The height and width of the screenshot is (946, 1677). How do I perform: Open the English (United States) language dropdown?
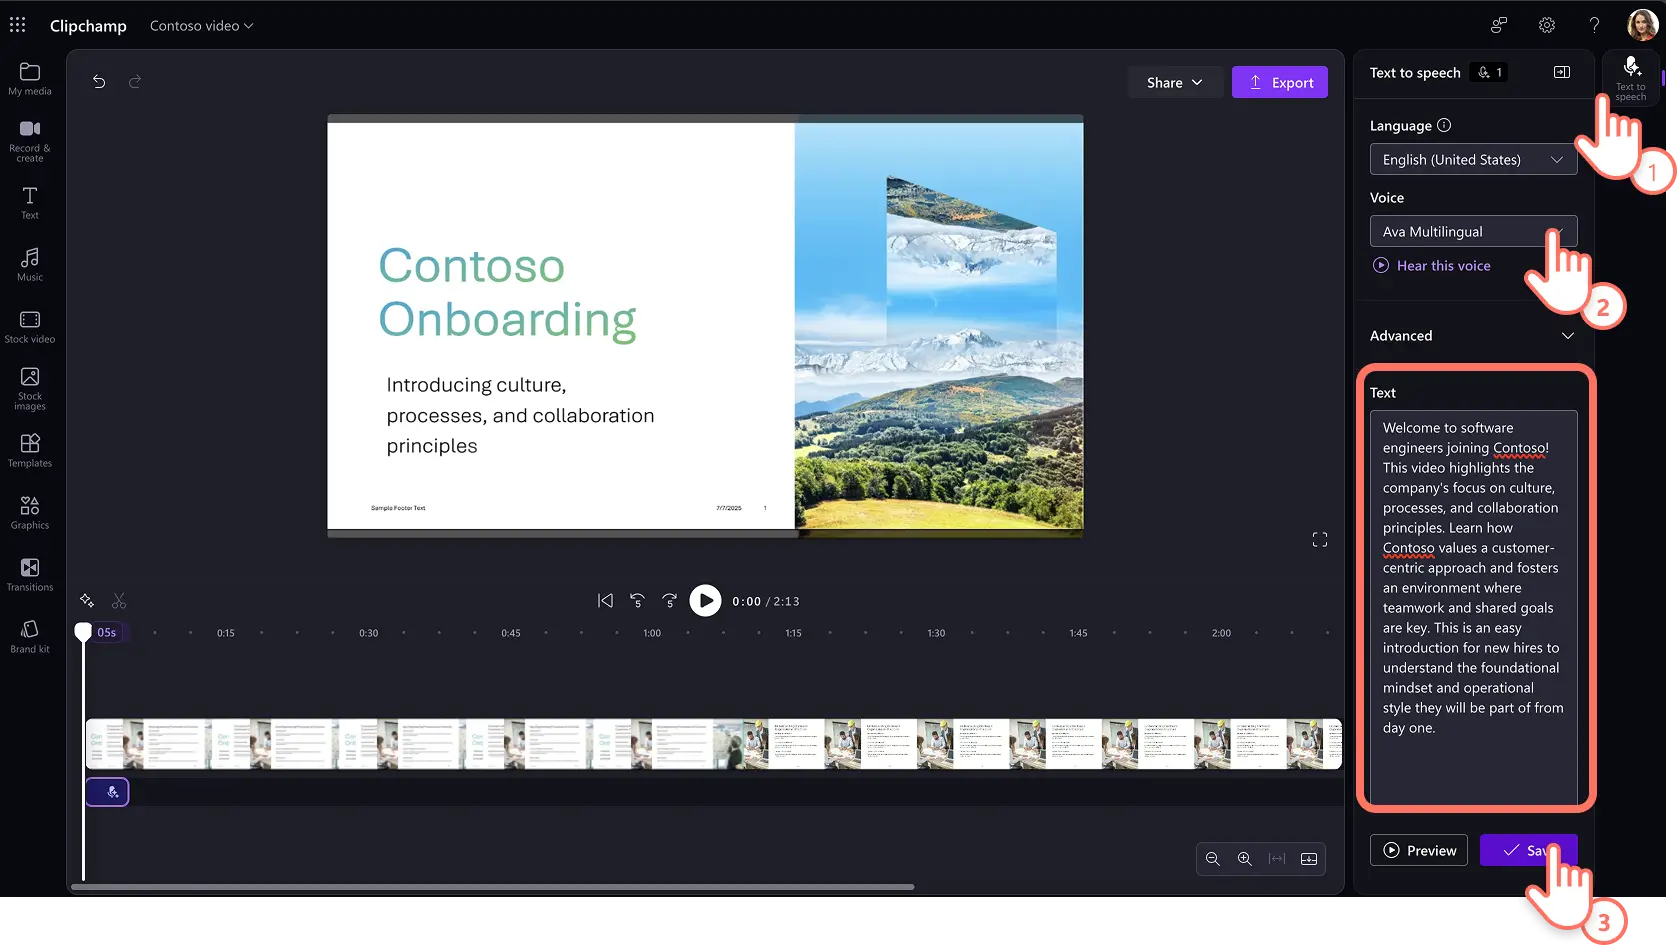click(1473, 159)
